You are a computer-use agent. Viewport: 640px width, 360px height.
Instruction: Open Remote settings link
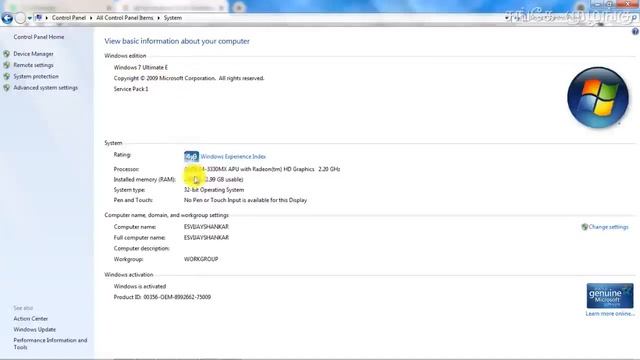33,65
